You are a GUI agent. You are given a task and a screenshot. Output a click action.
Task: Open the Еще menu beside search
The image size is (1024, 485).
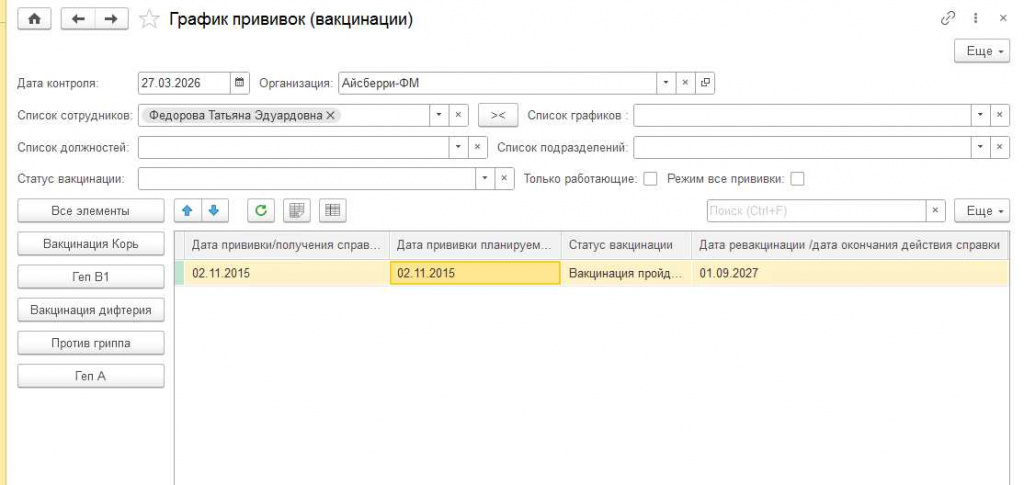[x=982, y=210]
